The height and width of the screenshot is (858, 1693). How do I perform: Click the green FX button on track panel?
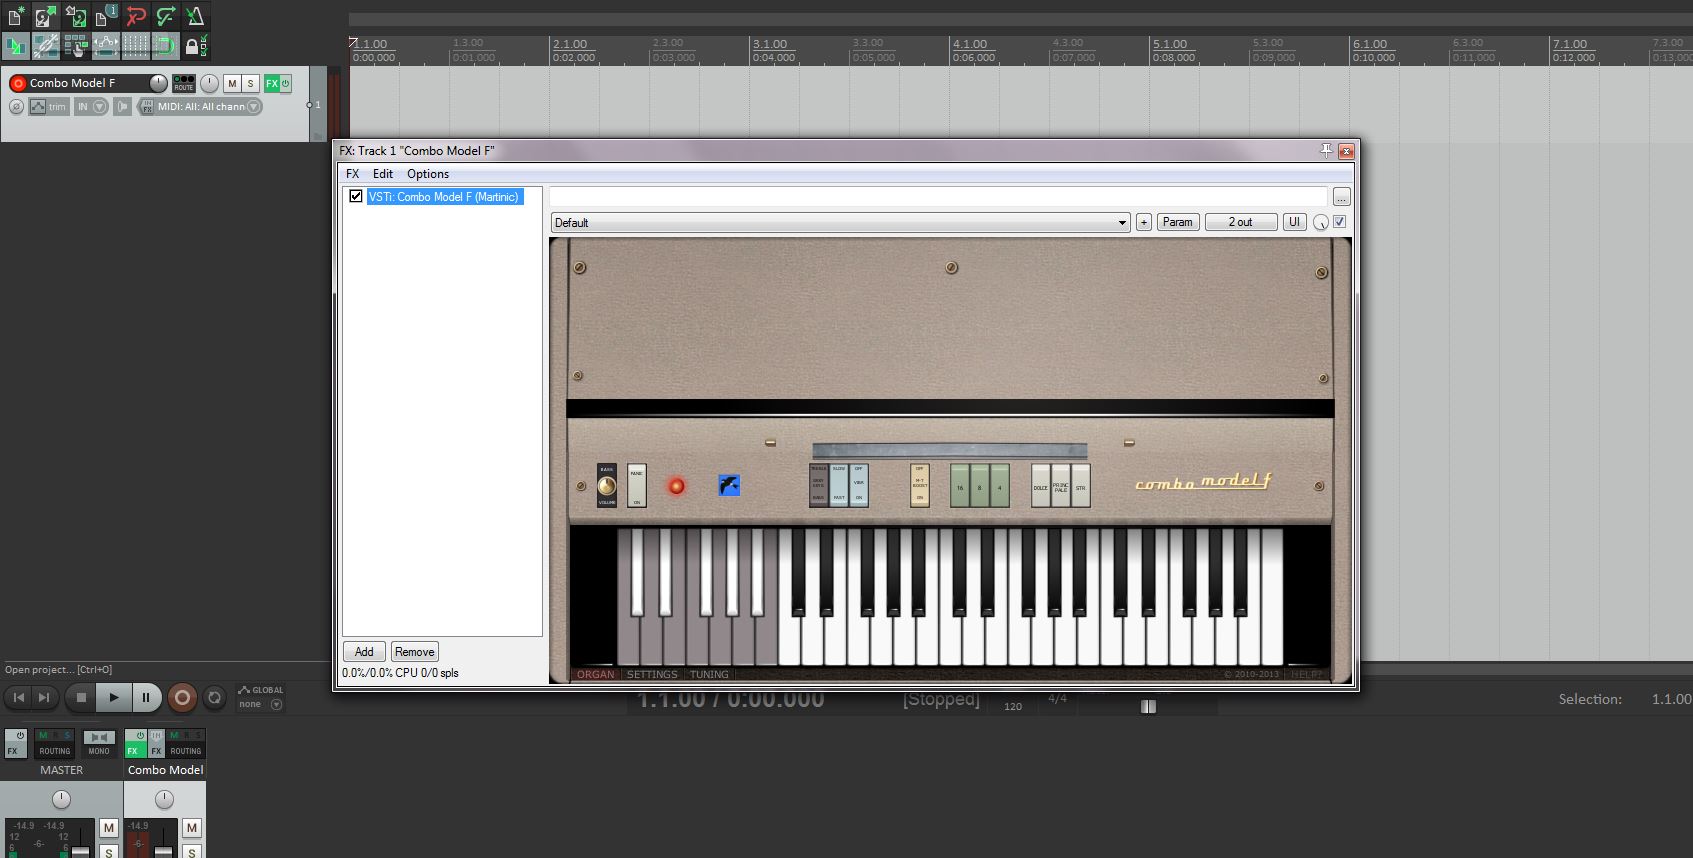click(x=271, y=83)
